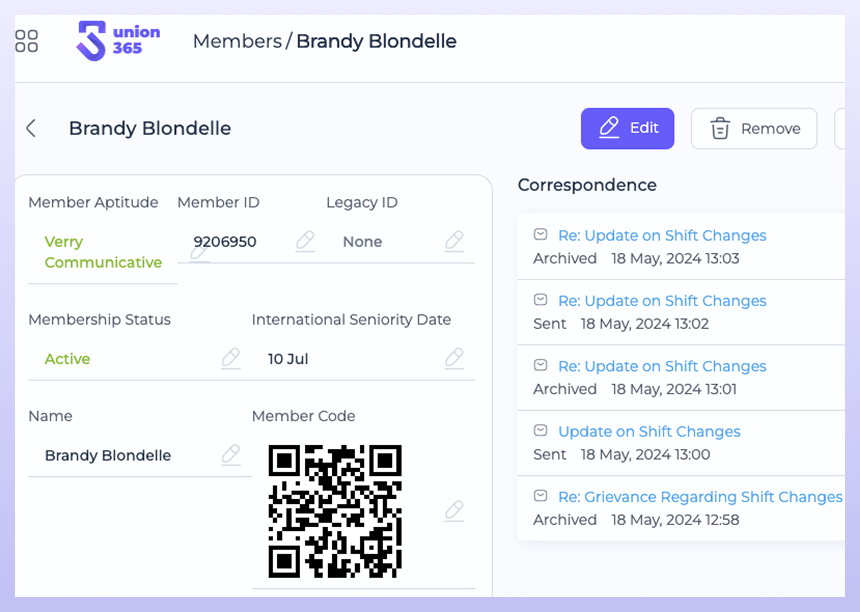860x612 pixels.
Task: Open archived 'Re: Update on Shift Changes' 13:03
Action: (x=662, y=236)
